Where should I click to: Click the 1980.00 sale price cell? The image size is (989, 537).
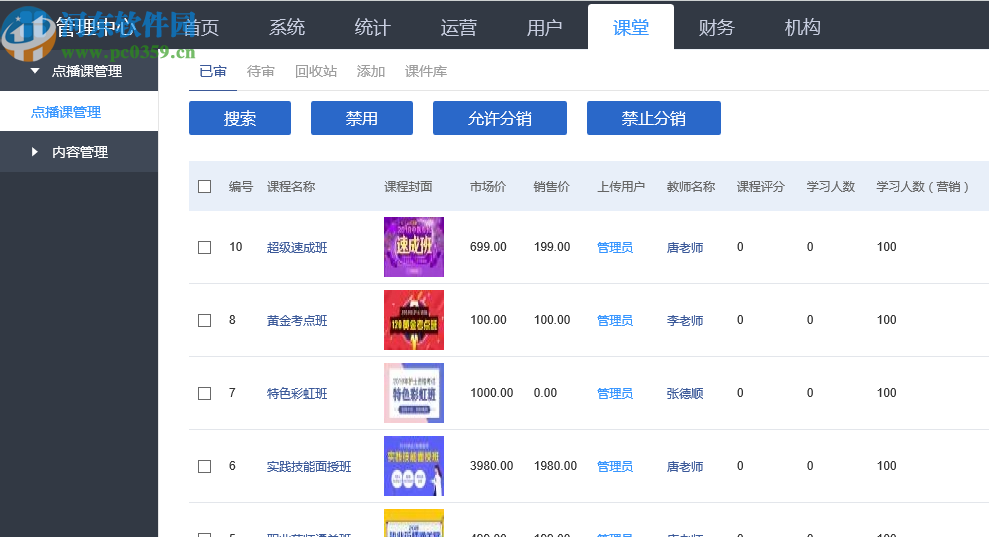(x=555, y=466)
